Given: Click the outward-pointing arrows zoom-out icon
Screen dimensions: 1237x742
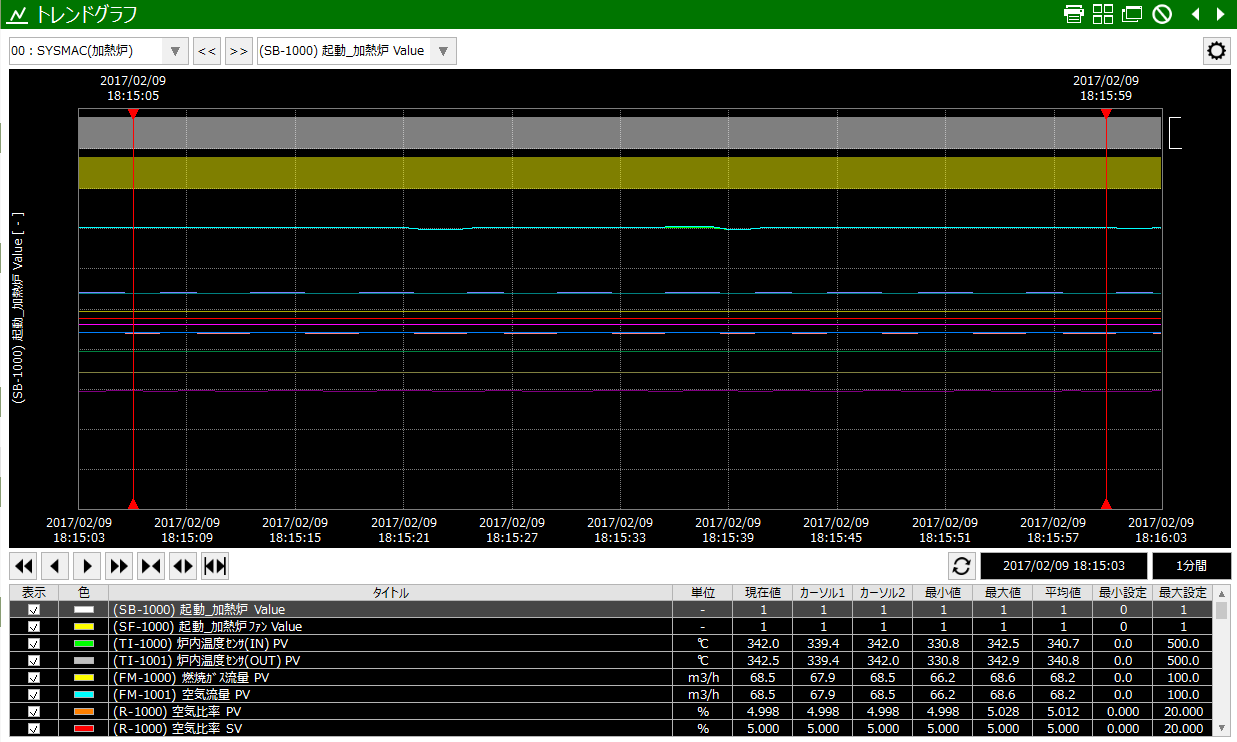Looking at the screenshot, I should tap(184, 566).
